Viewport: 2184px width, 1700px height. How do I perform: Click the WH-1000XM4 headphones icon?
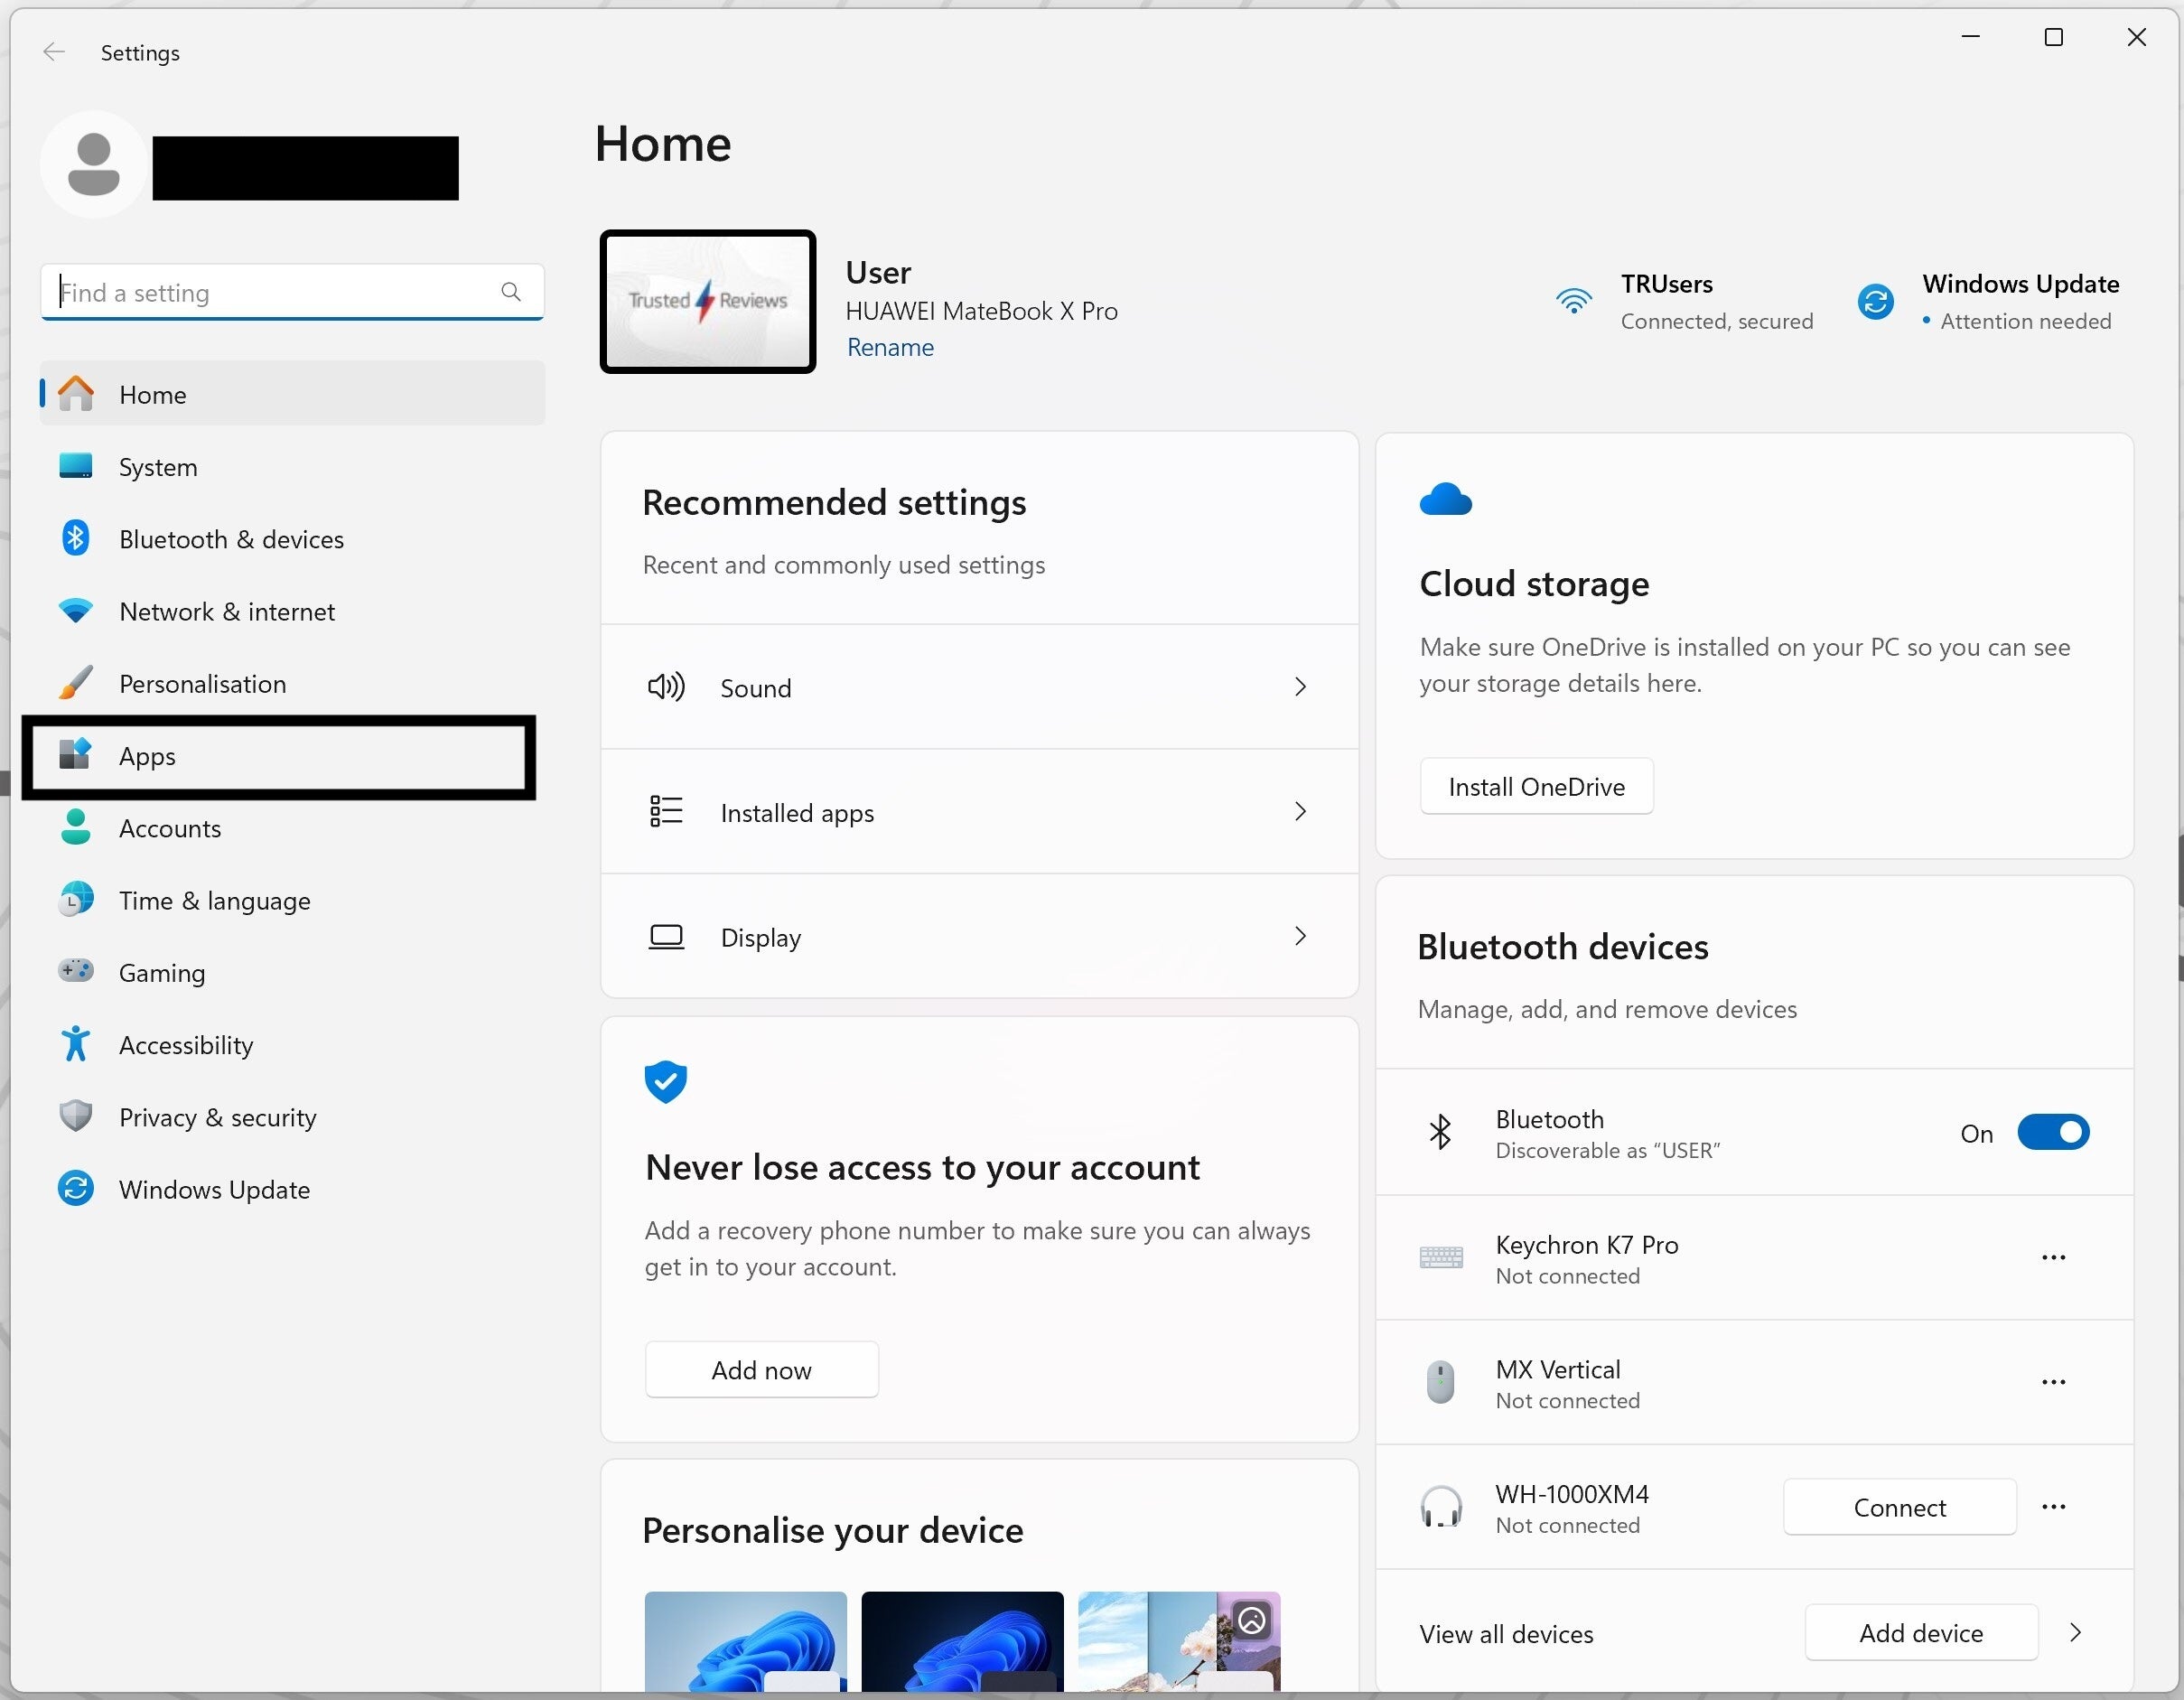tap(1441, 1507)
